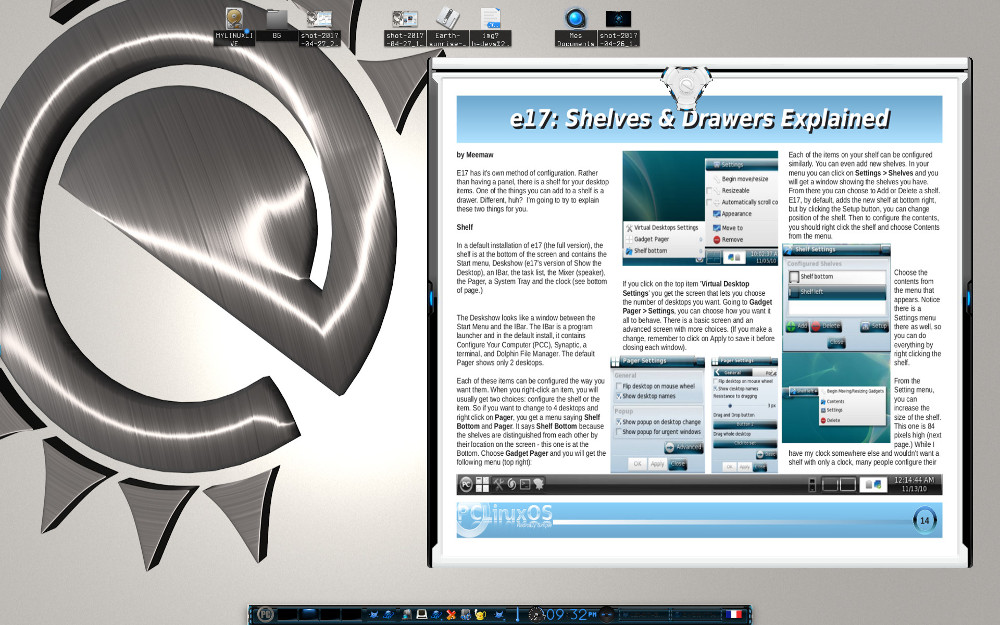Image resolution: width=1000 pixels, height=625 pixels.
Task: Launch the last blue cat-face icon in the shelf
Action: click(499, 615)
